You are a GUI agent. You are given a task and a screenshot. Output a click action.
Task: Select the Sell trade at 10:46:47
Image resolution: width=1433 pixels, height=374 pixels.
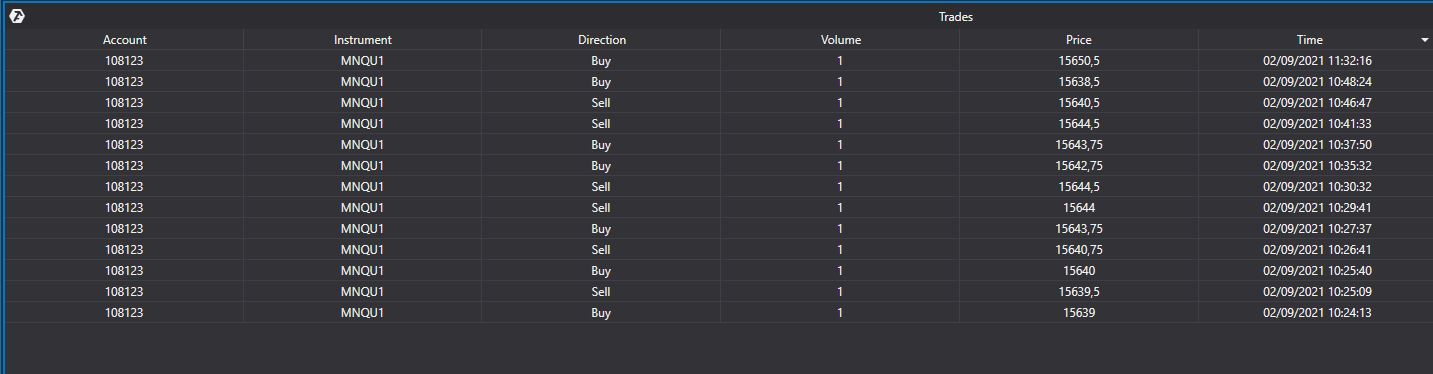pyautogui.click(x=718, y=103)
